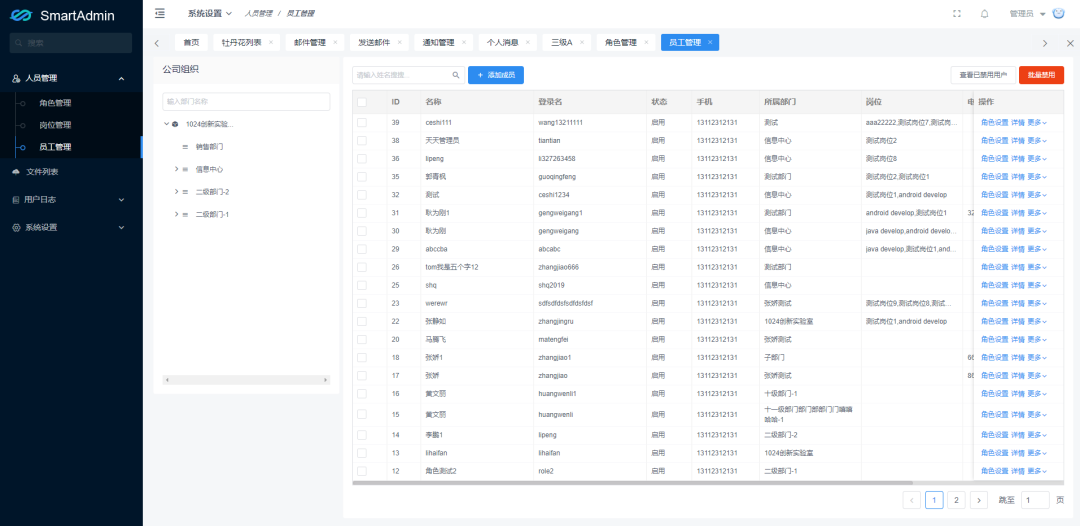
Task: Click the SmartAdmin logo icon
Action: coord(21,15)
